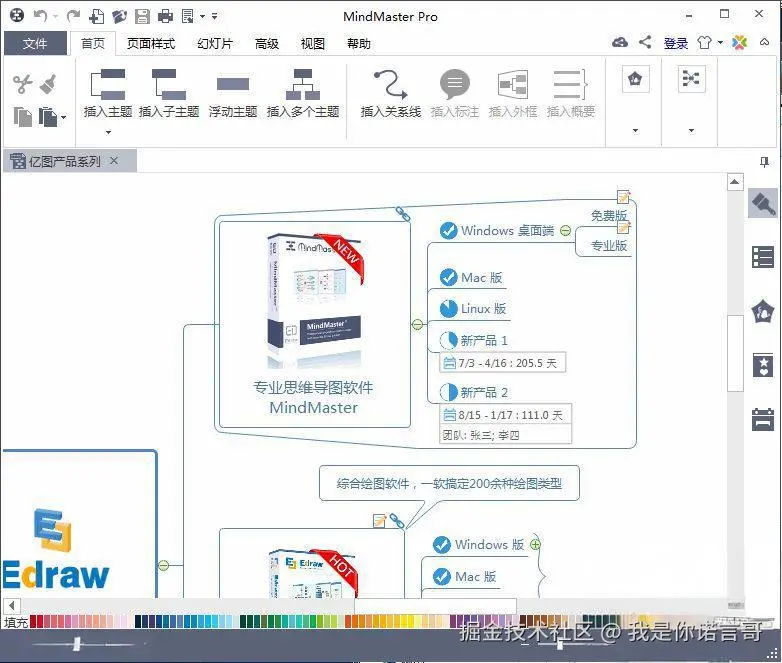Click 插入主题 insert topic button
782x663 pixels.
[108, 93]
